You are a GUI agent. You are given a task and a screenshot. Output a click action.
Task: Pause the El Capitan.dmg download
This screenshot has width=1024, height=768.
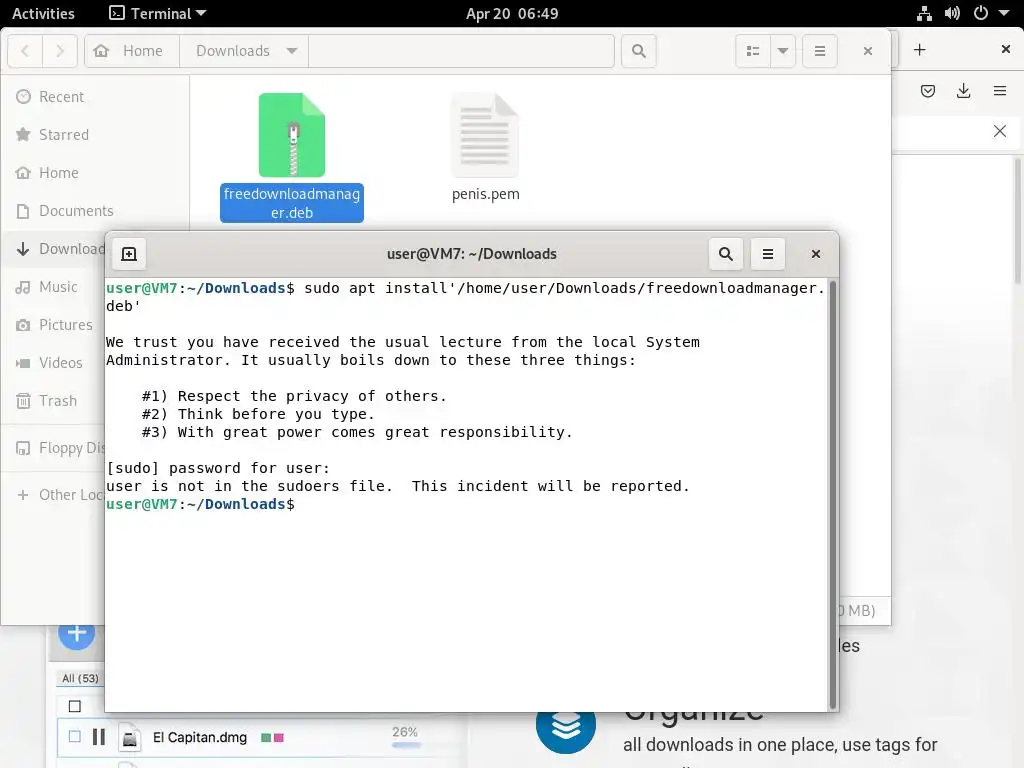(x=99, y=737)
